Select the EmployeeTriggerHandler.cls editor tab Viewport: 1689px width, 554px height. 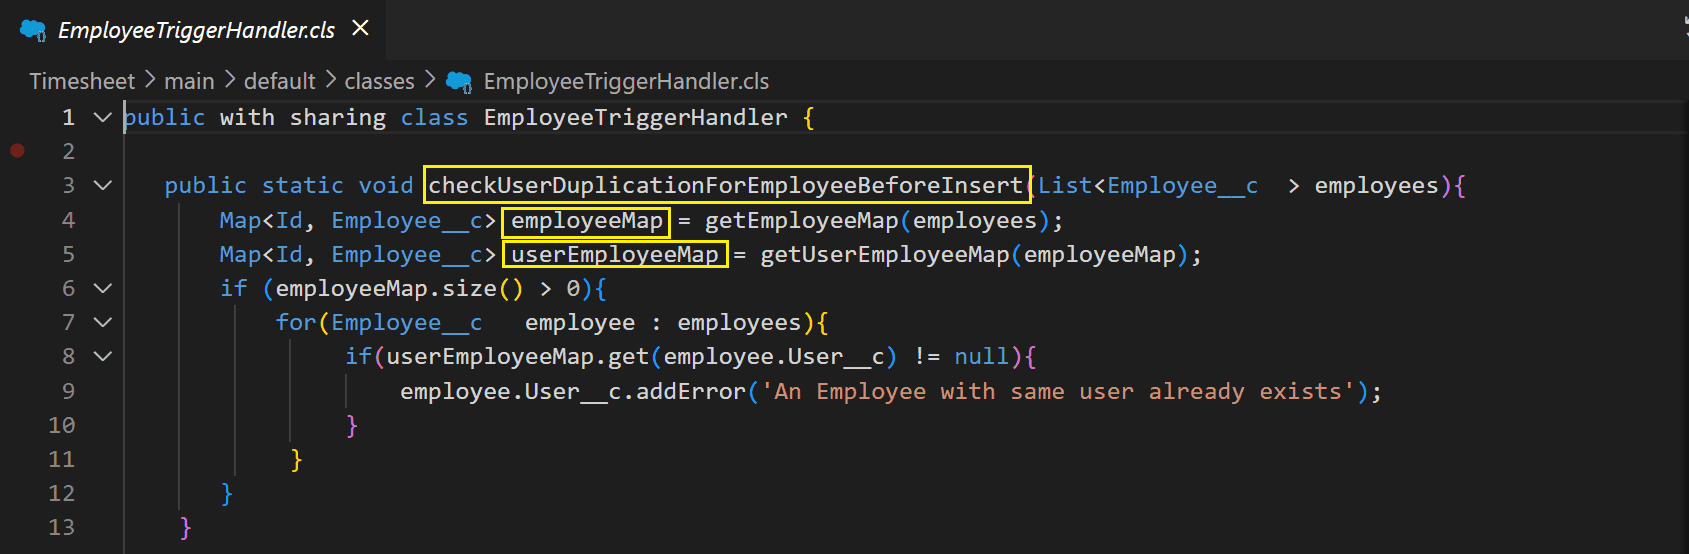click(x=193, y=30)
